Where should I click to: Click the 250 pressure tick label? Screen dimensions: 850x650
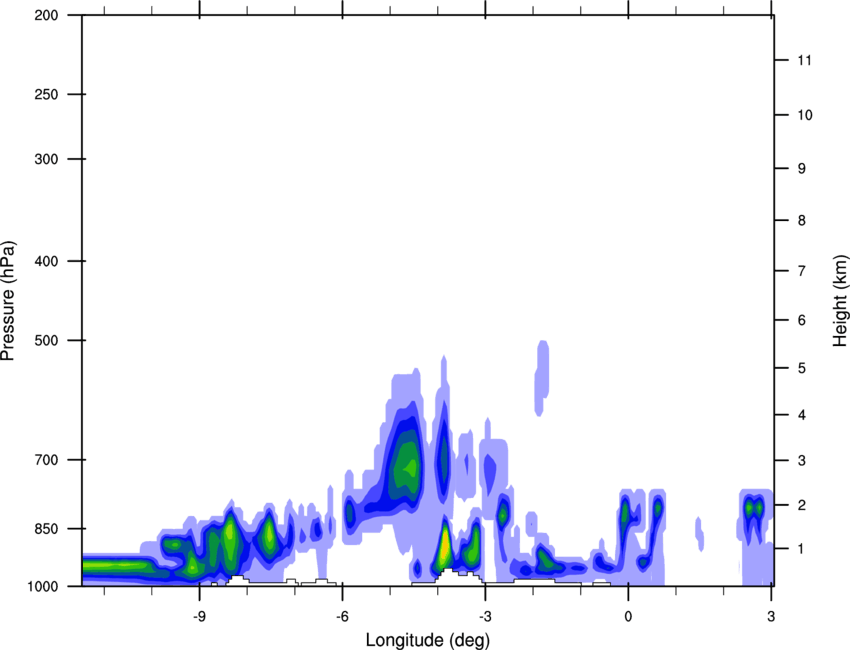click(46, 94)
